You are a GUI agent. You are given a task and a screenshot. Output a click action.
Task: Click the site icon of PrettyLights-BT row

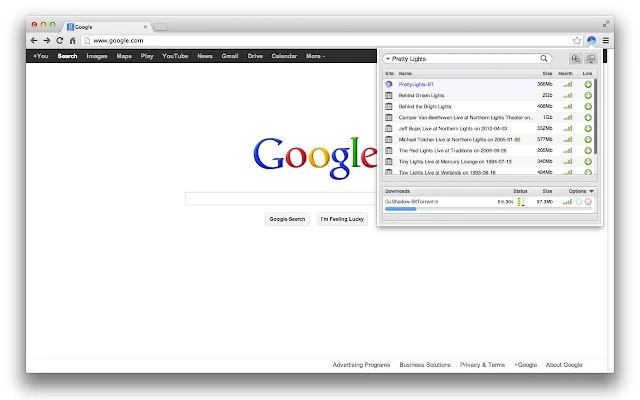389,84
